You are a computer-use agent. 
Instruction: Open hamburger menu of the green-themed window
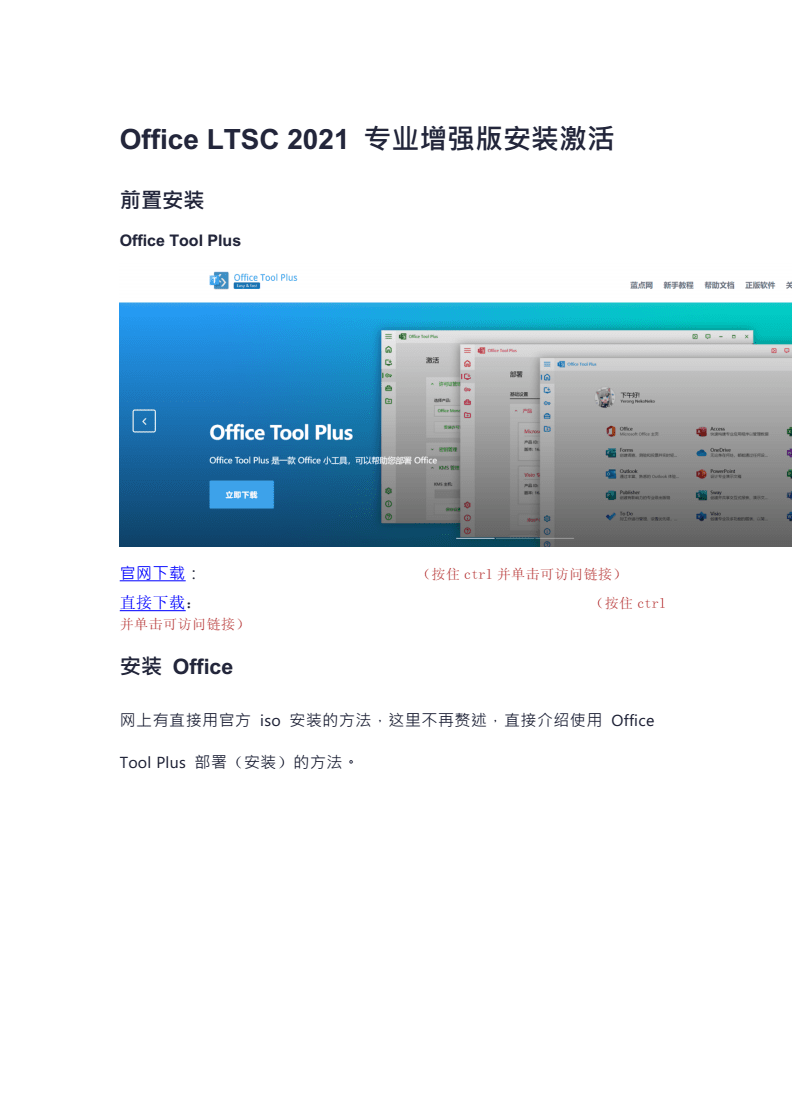click(388, 336)
